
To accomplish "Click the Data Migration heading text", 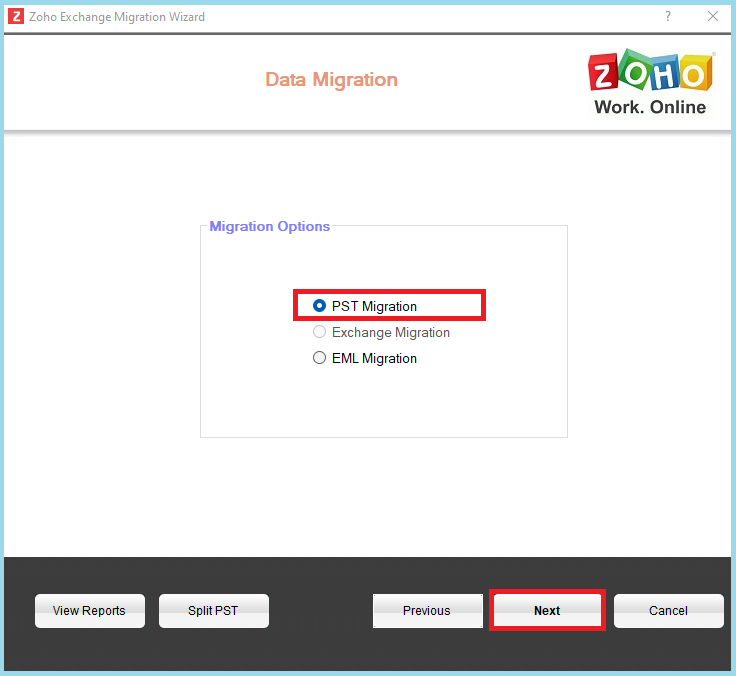I will tap(331, 79).
